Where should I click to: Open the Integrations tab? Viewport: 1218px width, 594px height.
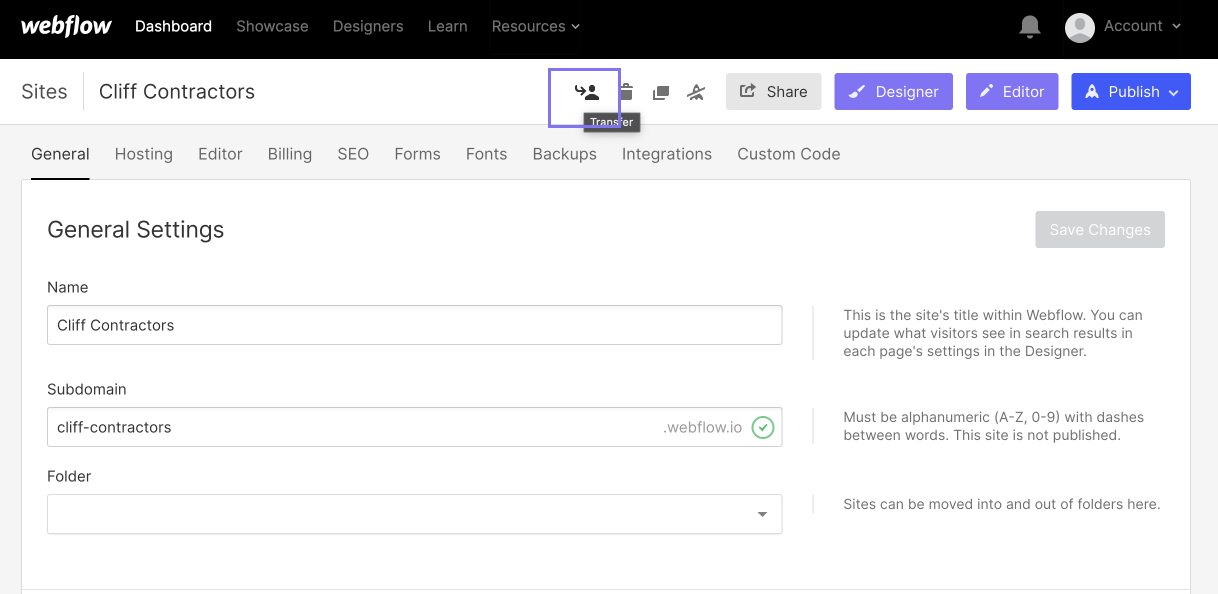(667, 154)
